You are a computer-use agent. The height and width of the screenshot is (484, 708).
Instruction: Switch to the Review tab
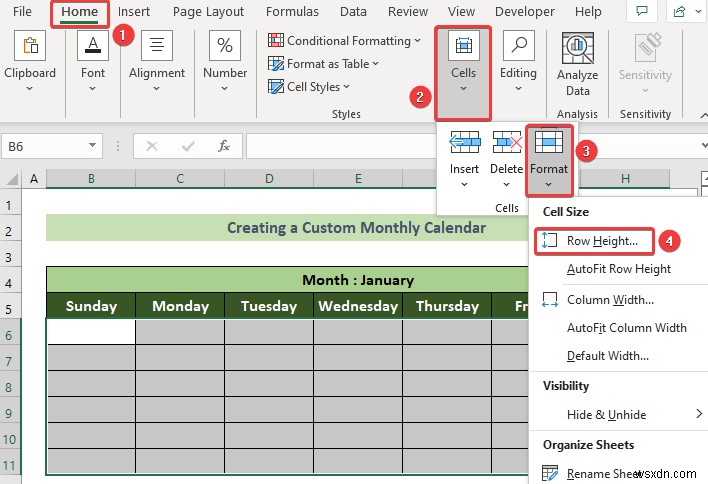(408, 11)
